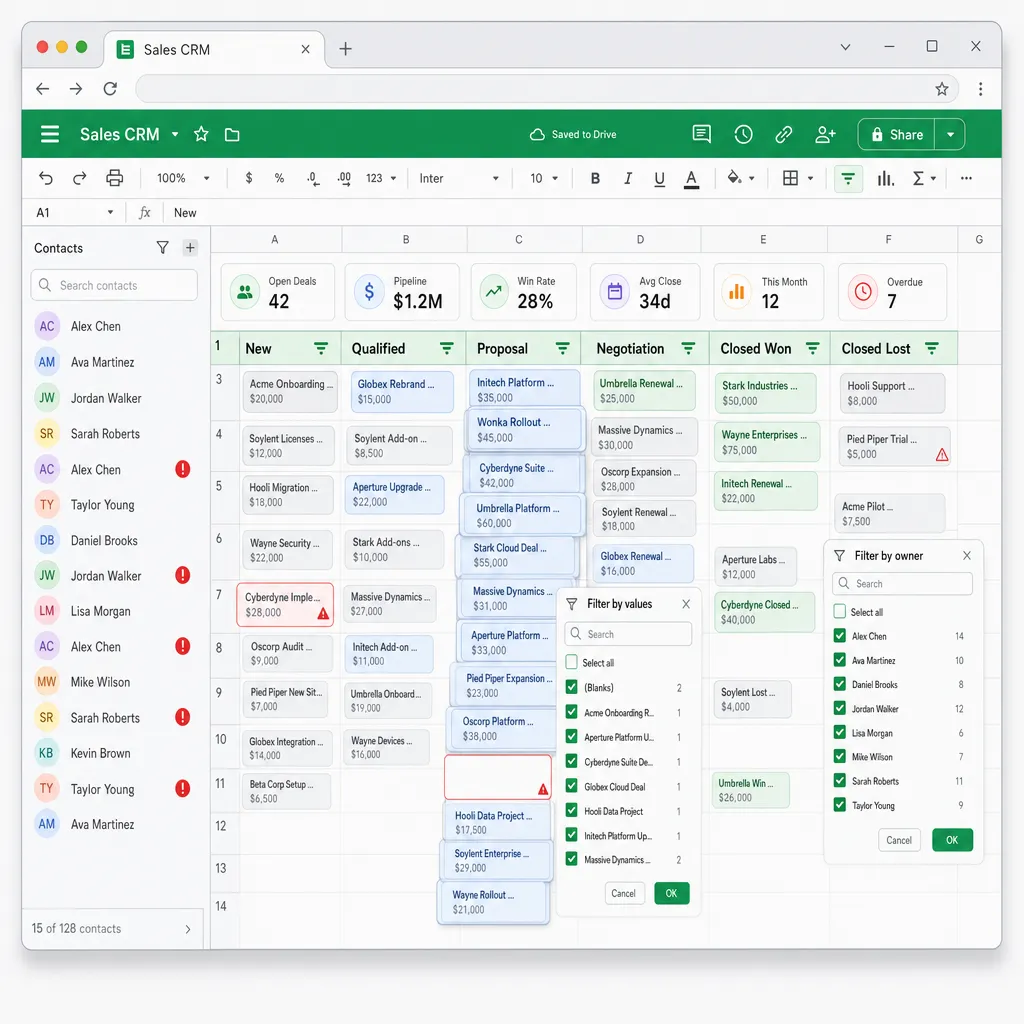The height and width of the screenshot is (1024, 1024).
Task: Open the New column filter
Action: [x=321, y=349]
